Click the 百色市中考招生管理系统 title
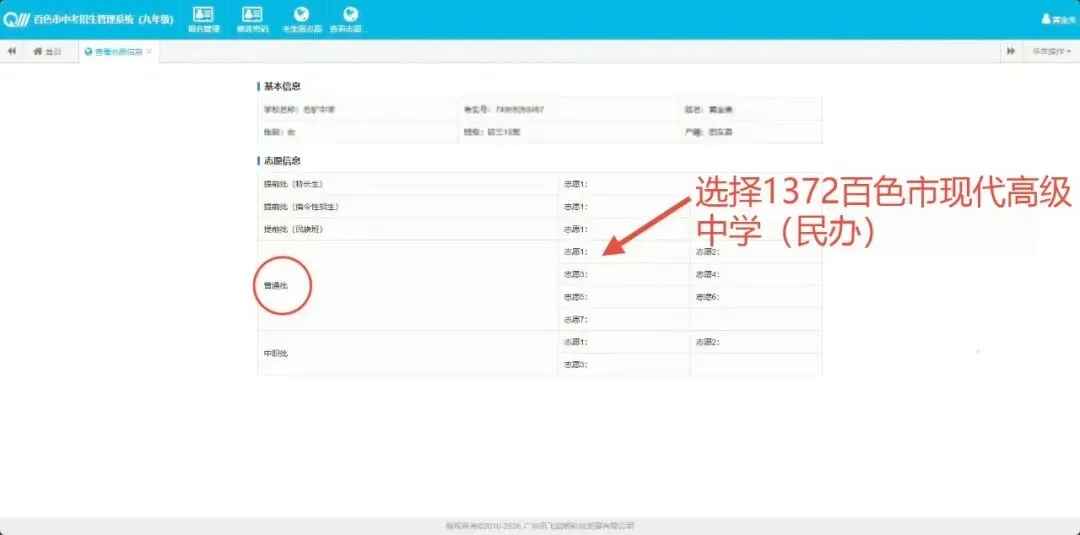This screenshot has height=535, width=1080. tap(103, 19)
